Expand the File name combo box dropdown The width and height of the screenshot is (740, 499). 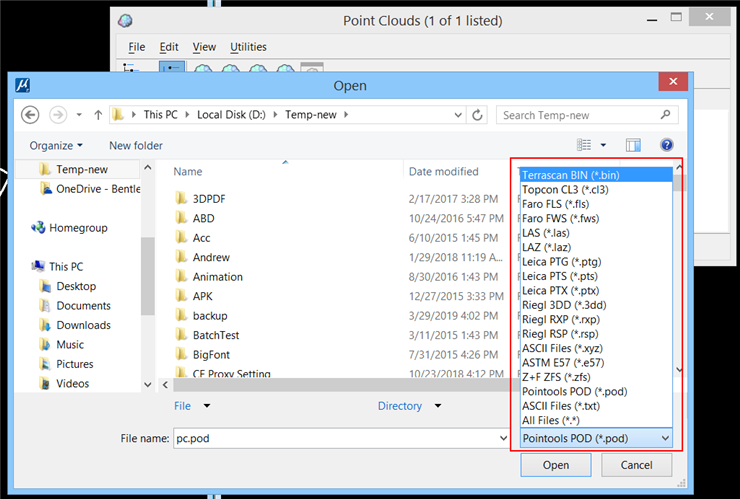click(503, 438)
